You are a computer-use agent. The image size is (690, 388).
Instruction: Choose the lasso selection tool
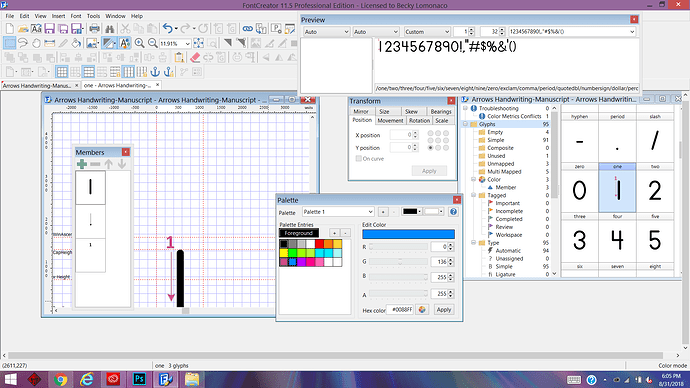pyautogui.click(x=23, y=43)
